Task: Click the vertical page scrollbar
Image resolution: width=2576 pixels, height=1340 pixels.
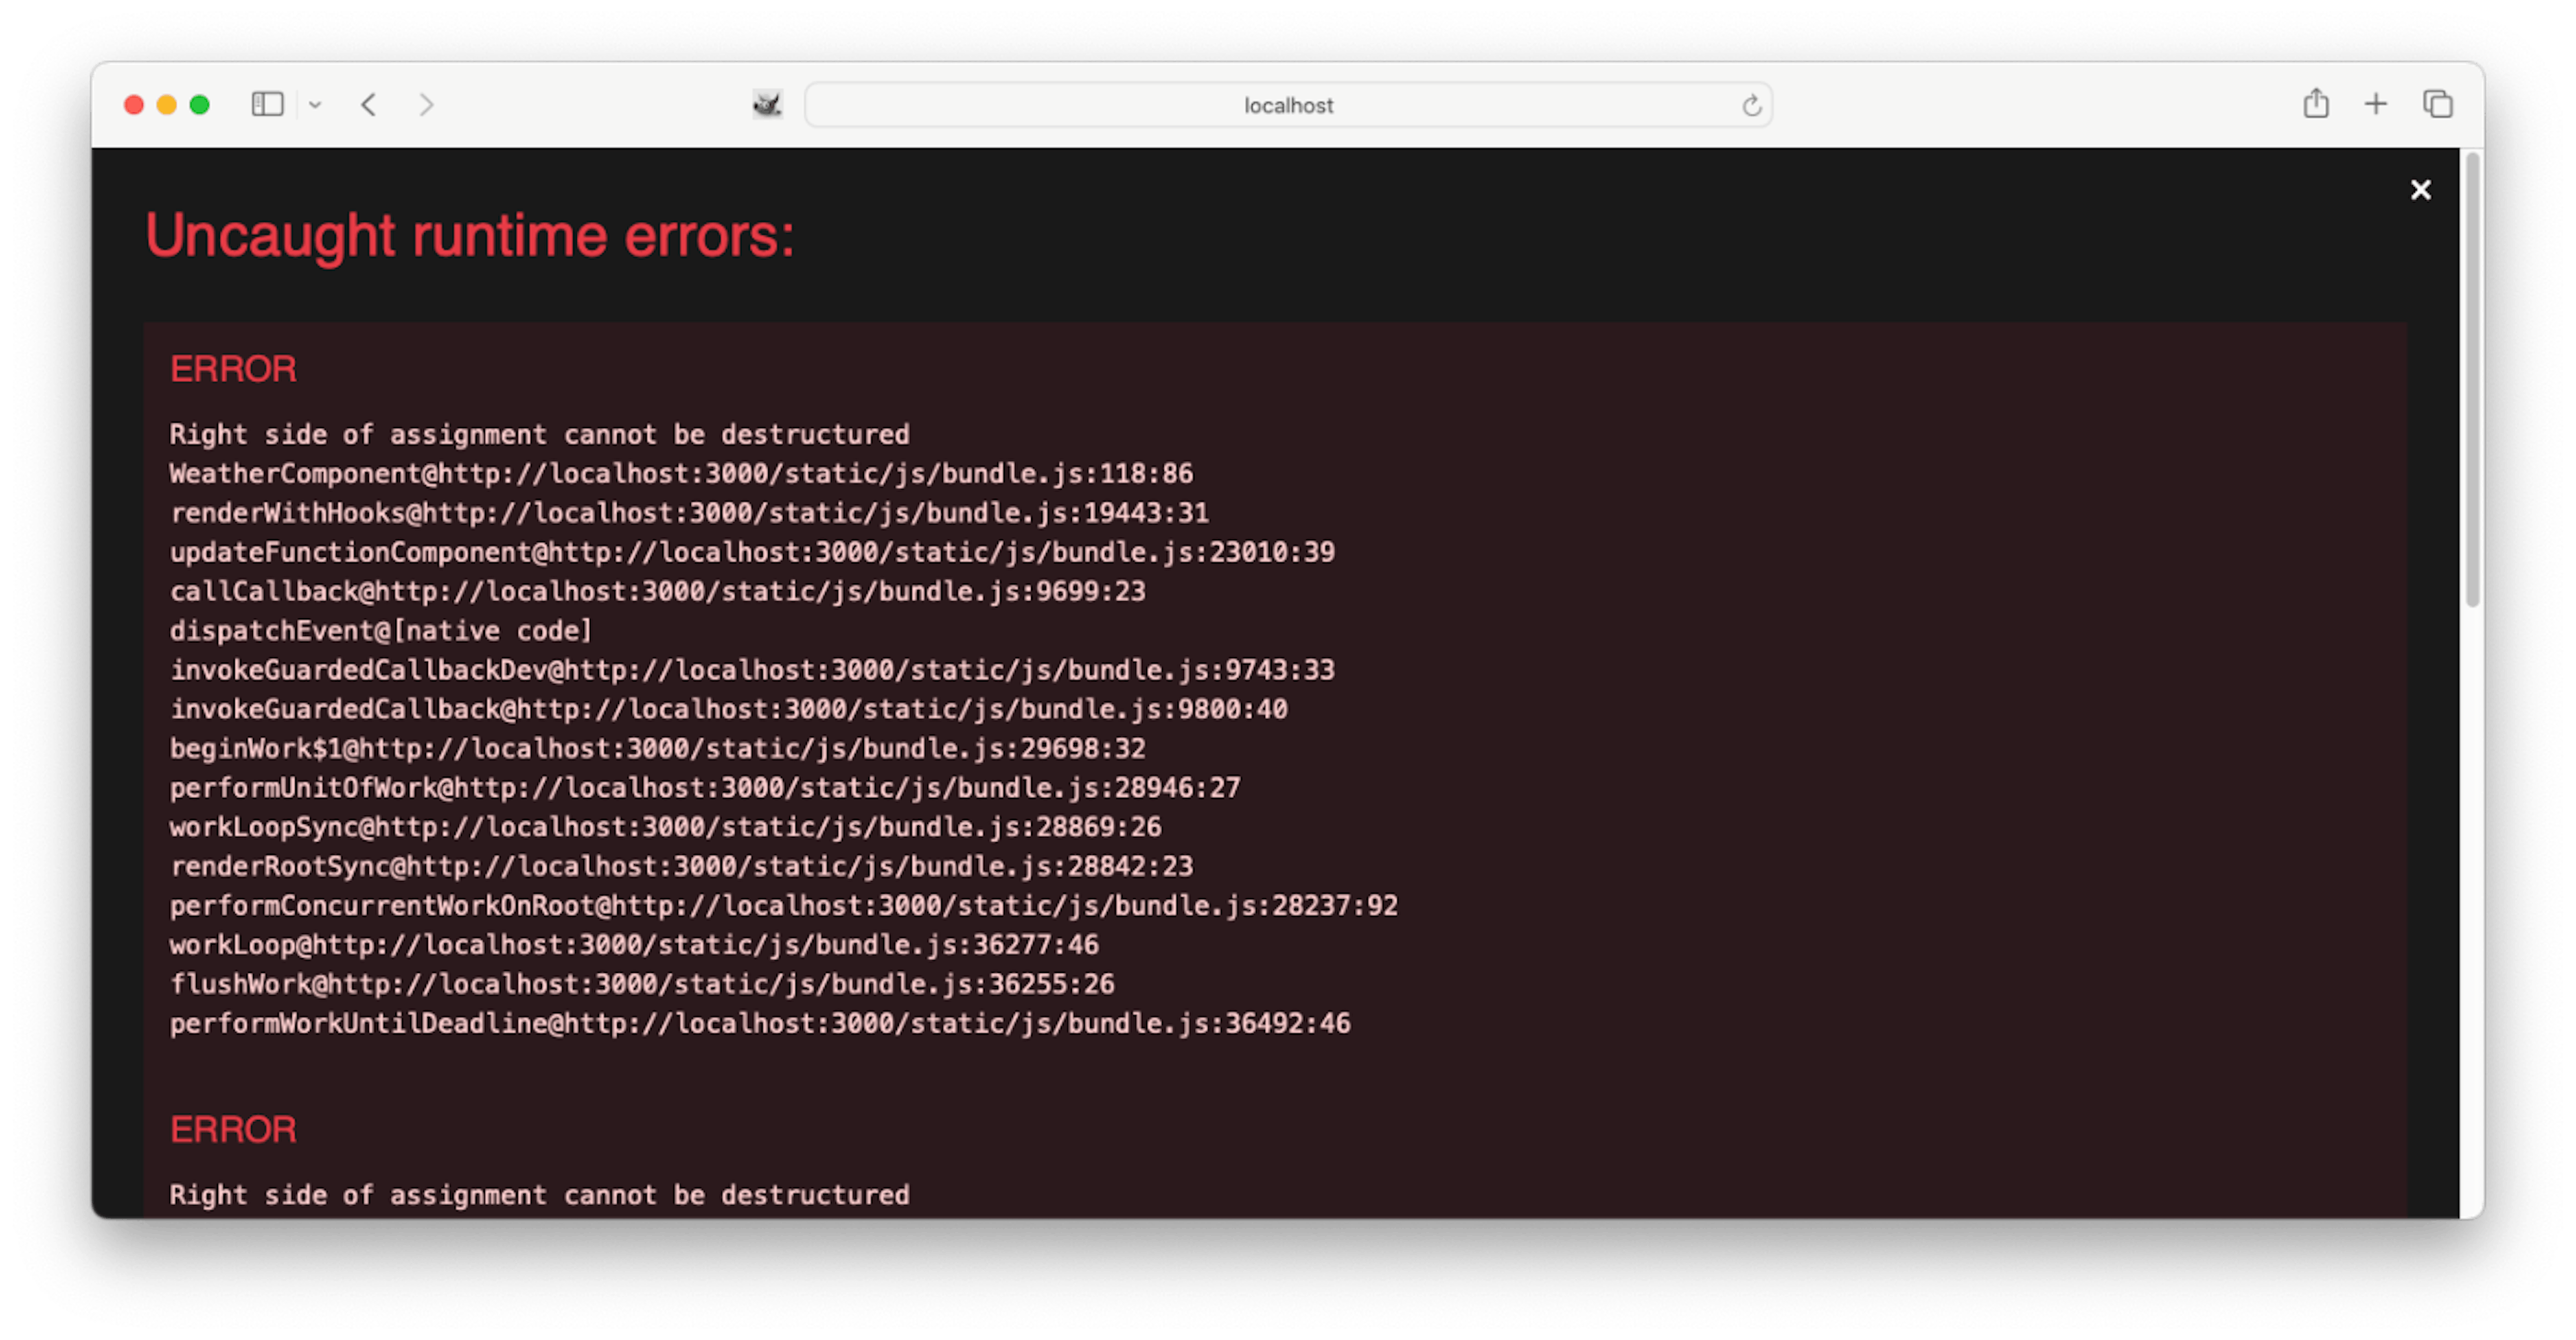Action: click(2472, 380)
